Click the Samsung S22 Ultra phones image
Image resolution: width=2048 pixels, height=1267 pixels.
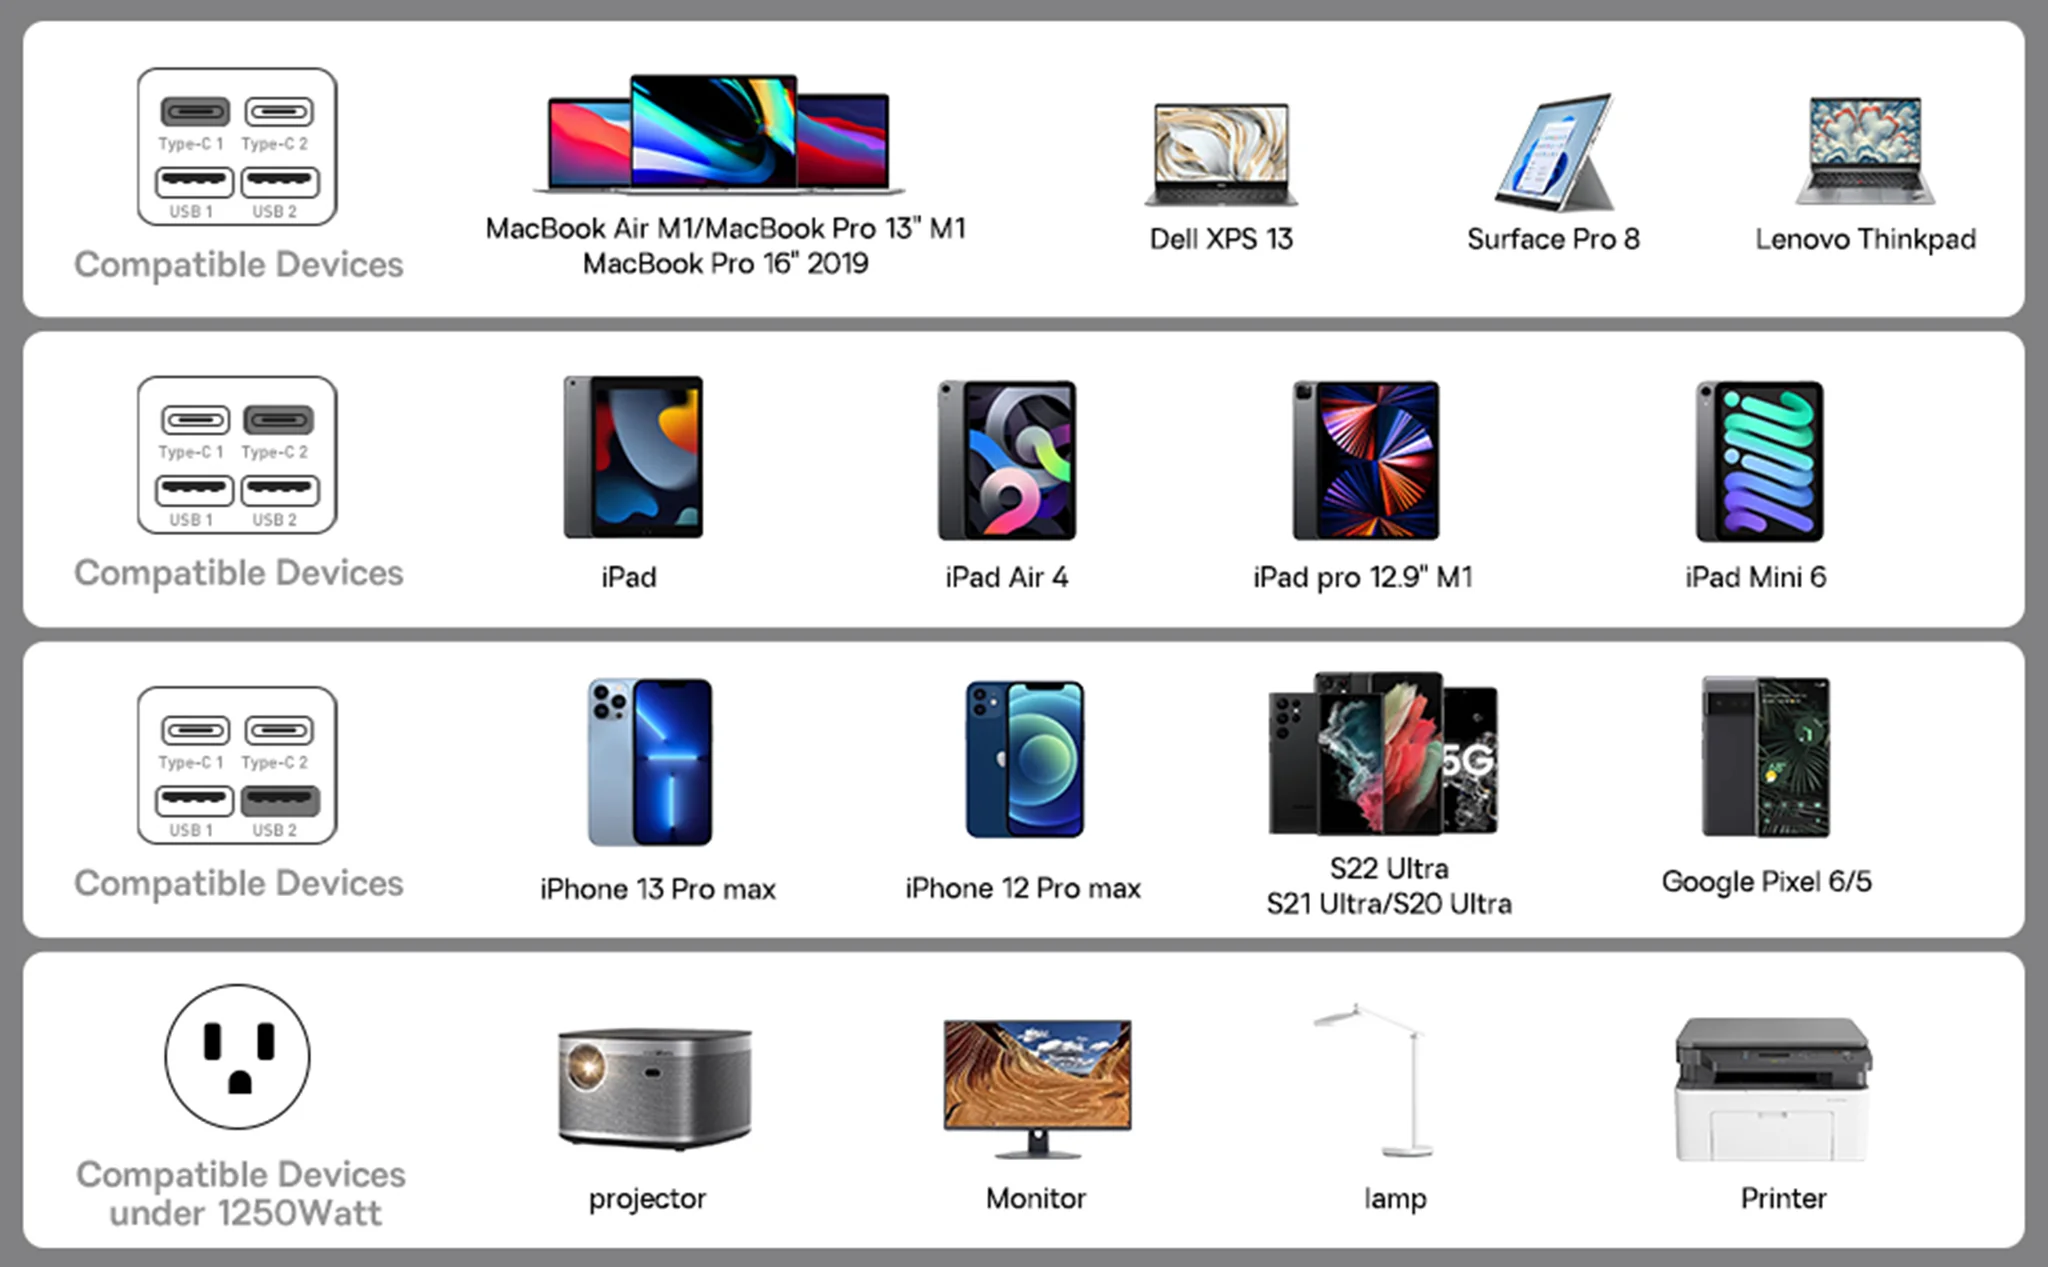pyautogui.click(x=1384, y=753)
